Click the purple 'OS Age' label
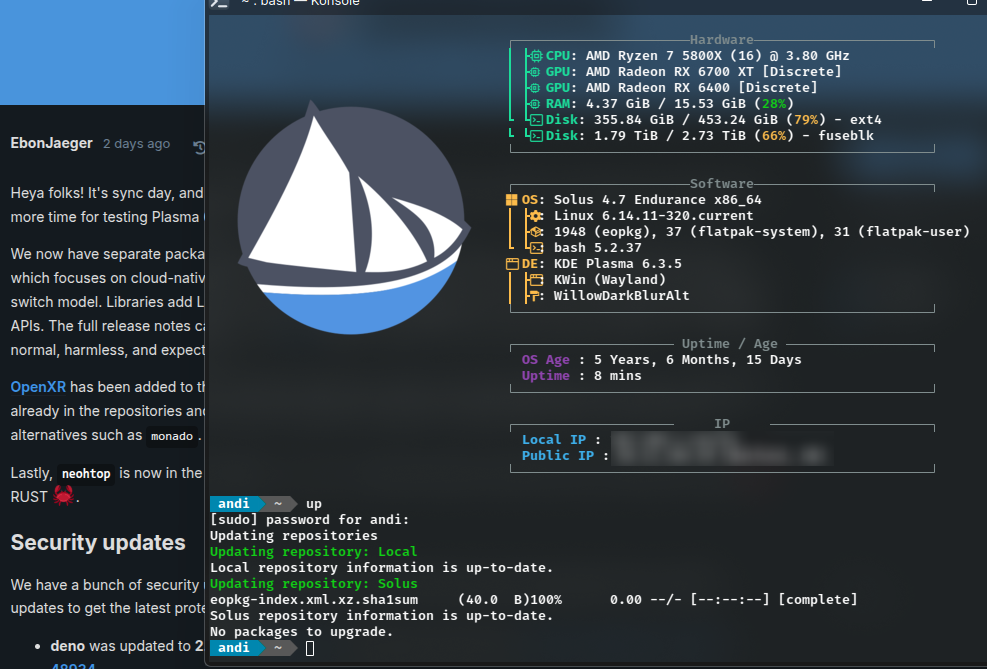The width and height of the screenshot is (987, 669). [546, 359]
